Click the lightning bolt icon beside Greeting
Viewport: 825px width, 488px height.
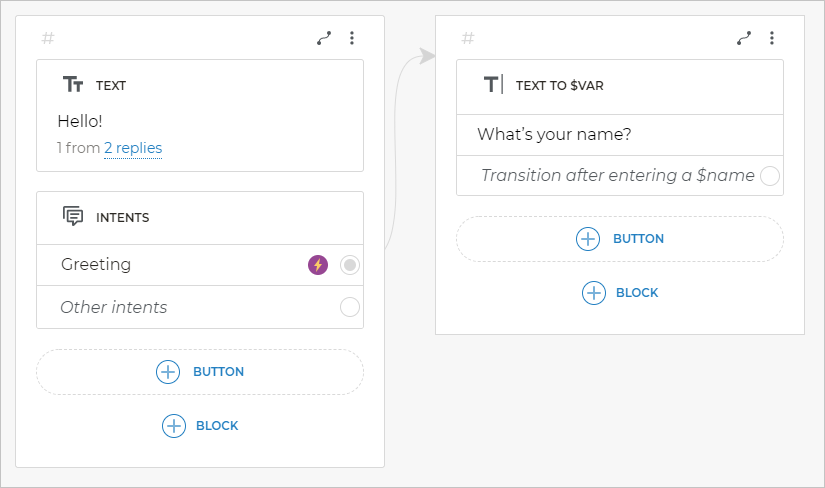(318, 265)
